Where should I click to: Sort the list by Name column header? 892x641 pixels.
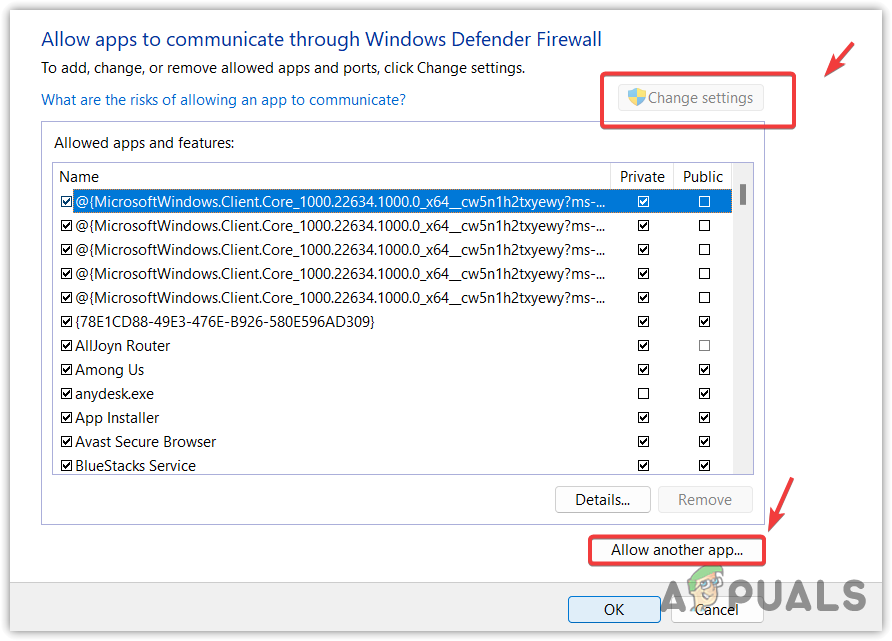330,177
